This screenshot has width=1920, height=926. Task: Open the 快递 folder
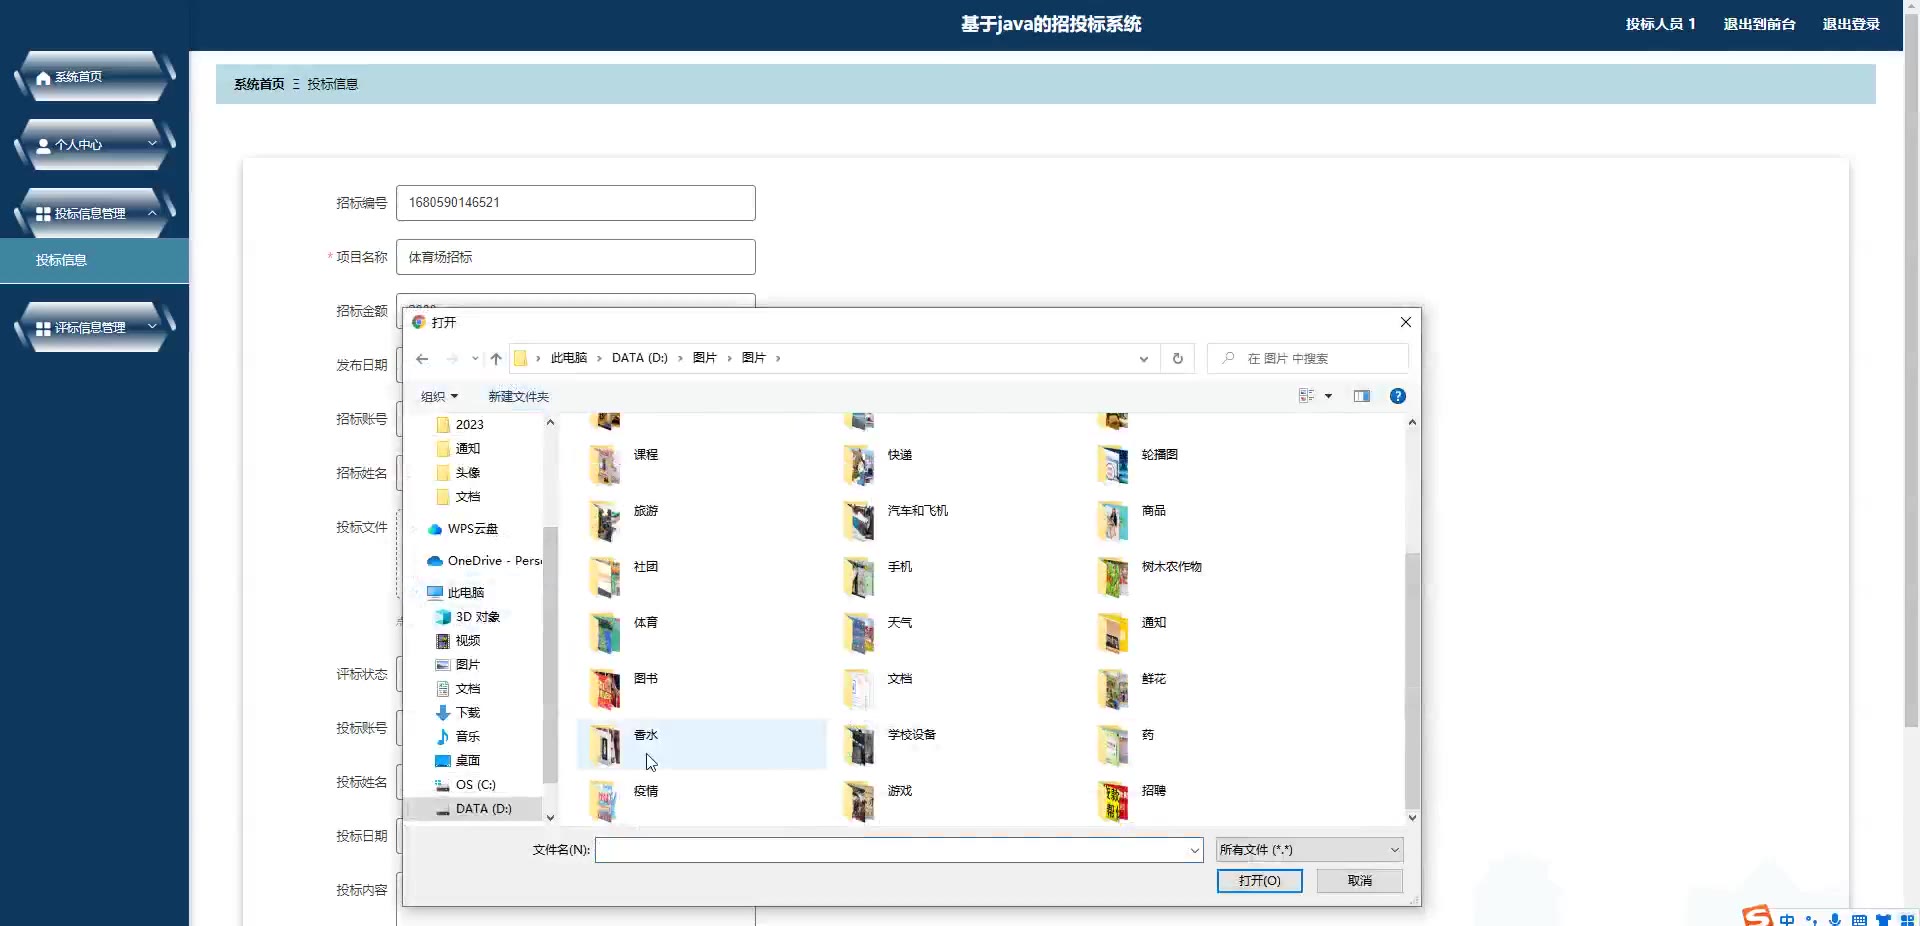click(x=858, y=465)
